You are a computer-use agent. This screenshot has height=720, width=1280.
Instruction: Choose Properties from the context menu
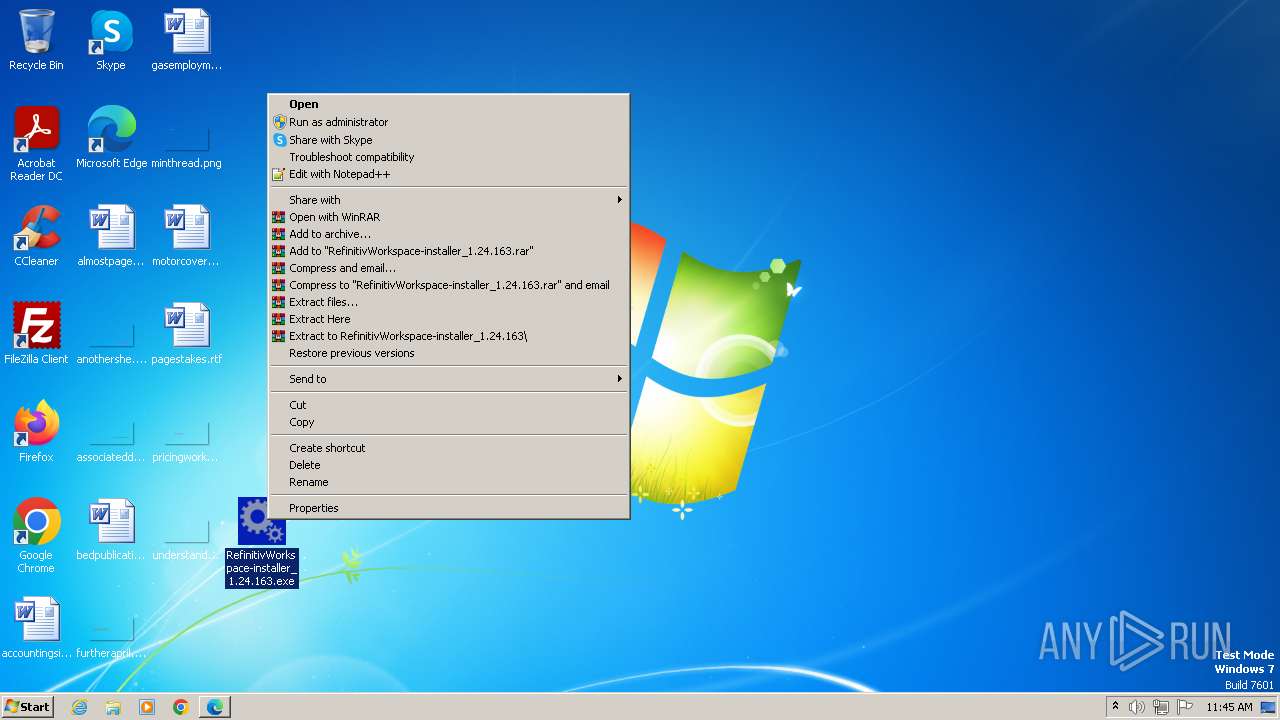tap(449, 508)
